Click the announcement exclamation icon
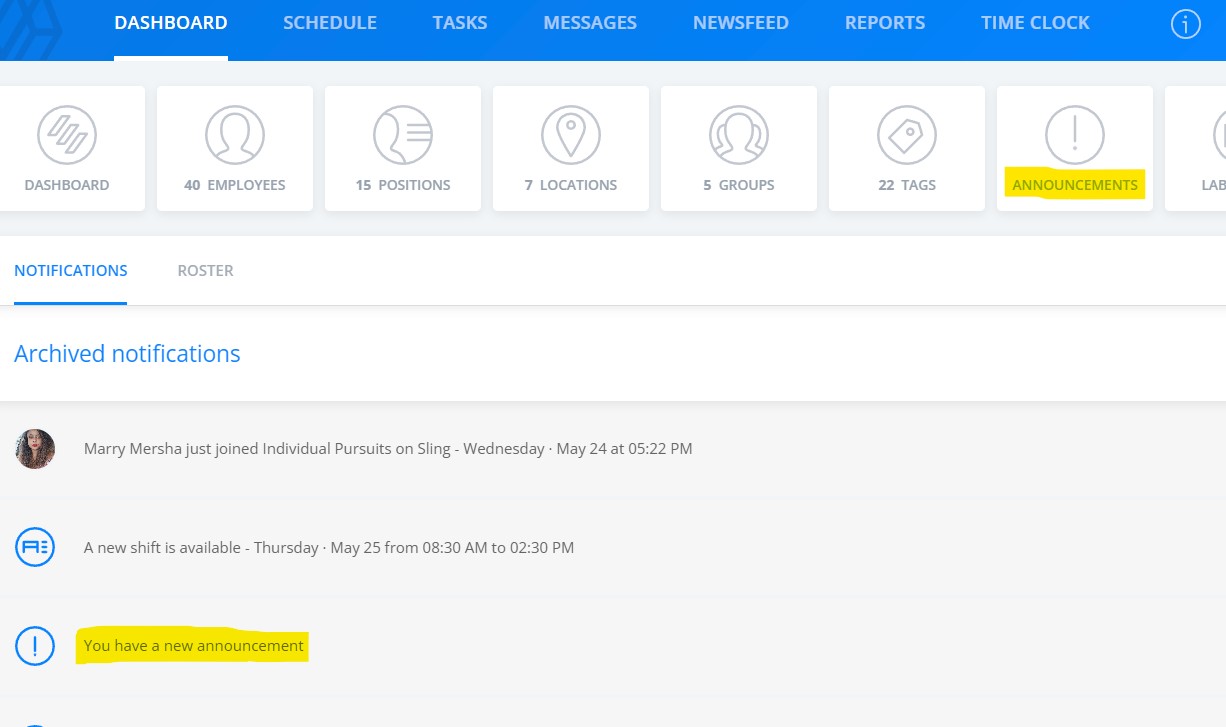The width and height of the screenshot is (1226, 727). 35,646
